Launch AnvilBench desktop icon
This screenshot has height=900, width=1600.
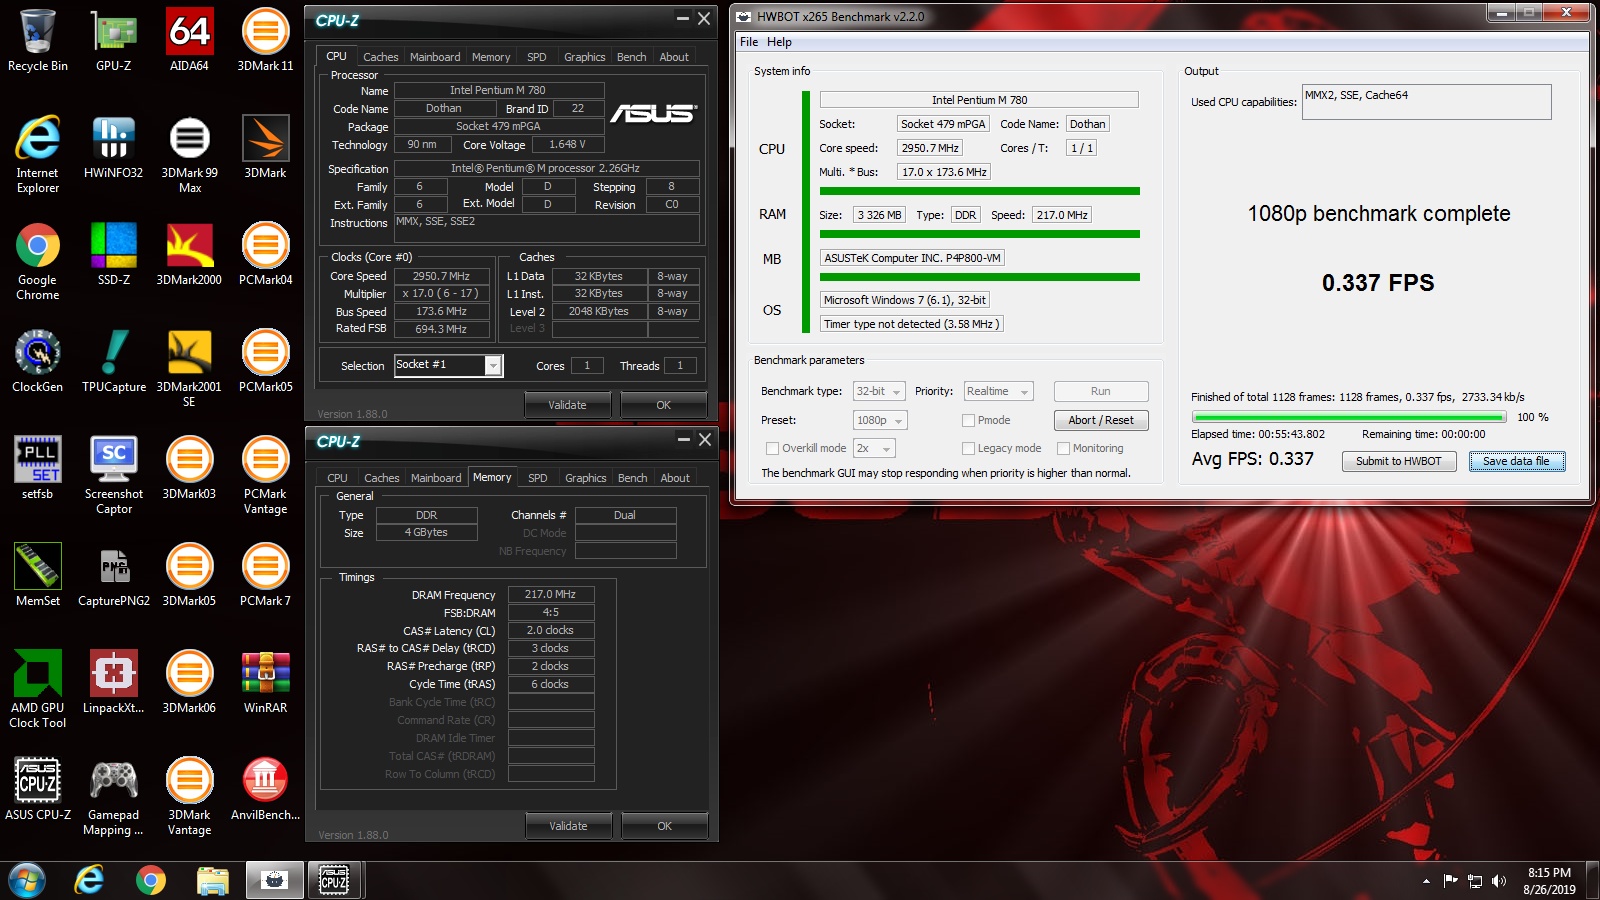point(265,790)
